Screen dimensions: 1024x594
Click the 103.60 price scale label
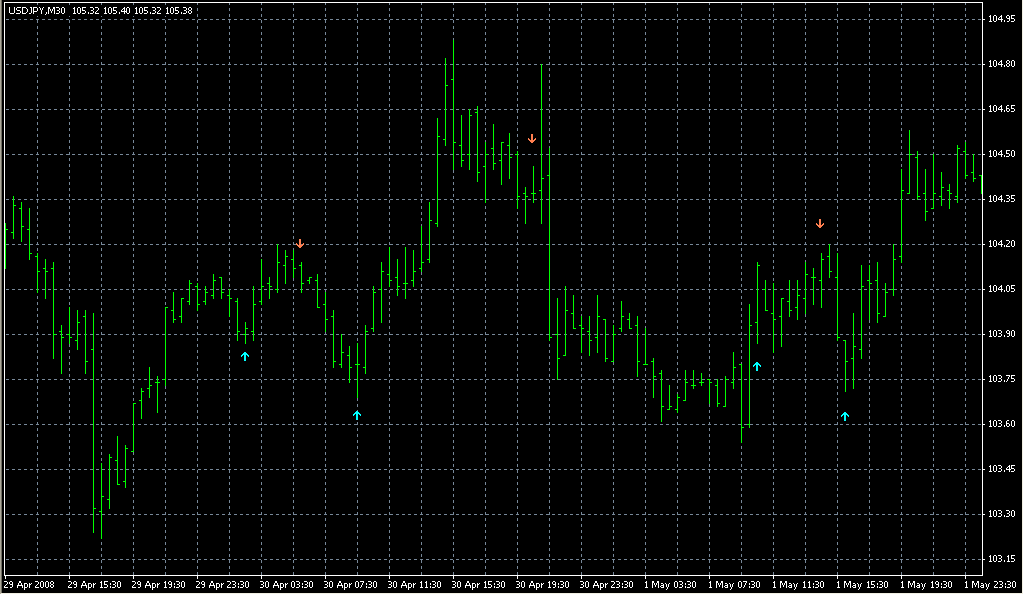click(1001, 424)
